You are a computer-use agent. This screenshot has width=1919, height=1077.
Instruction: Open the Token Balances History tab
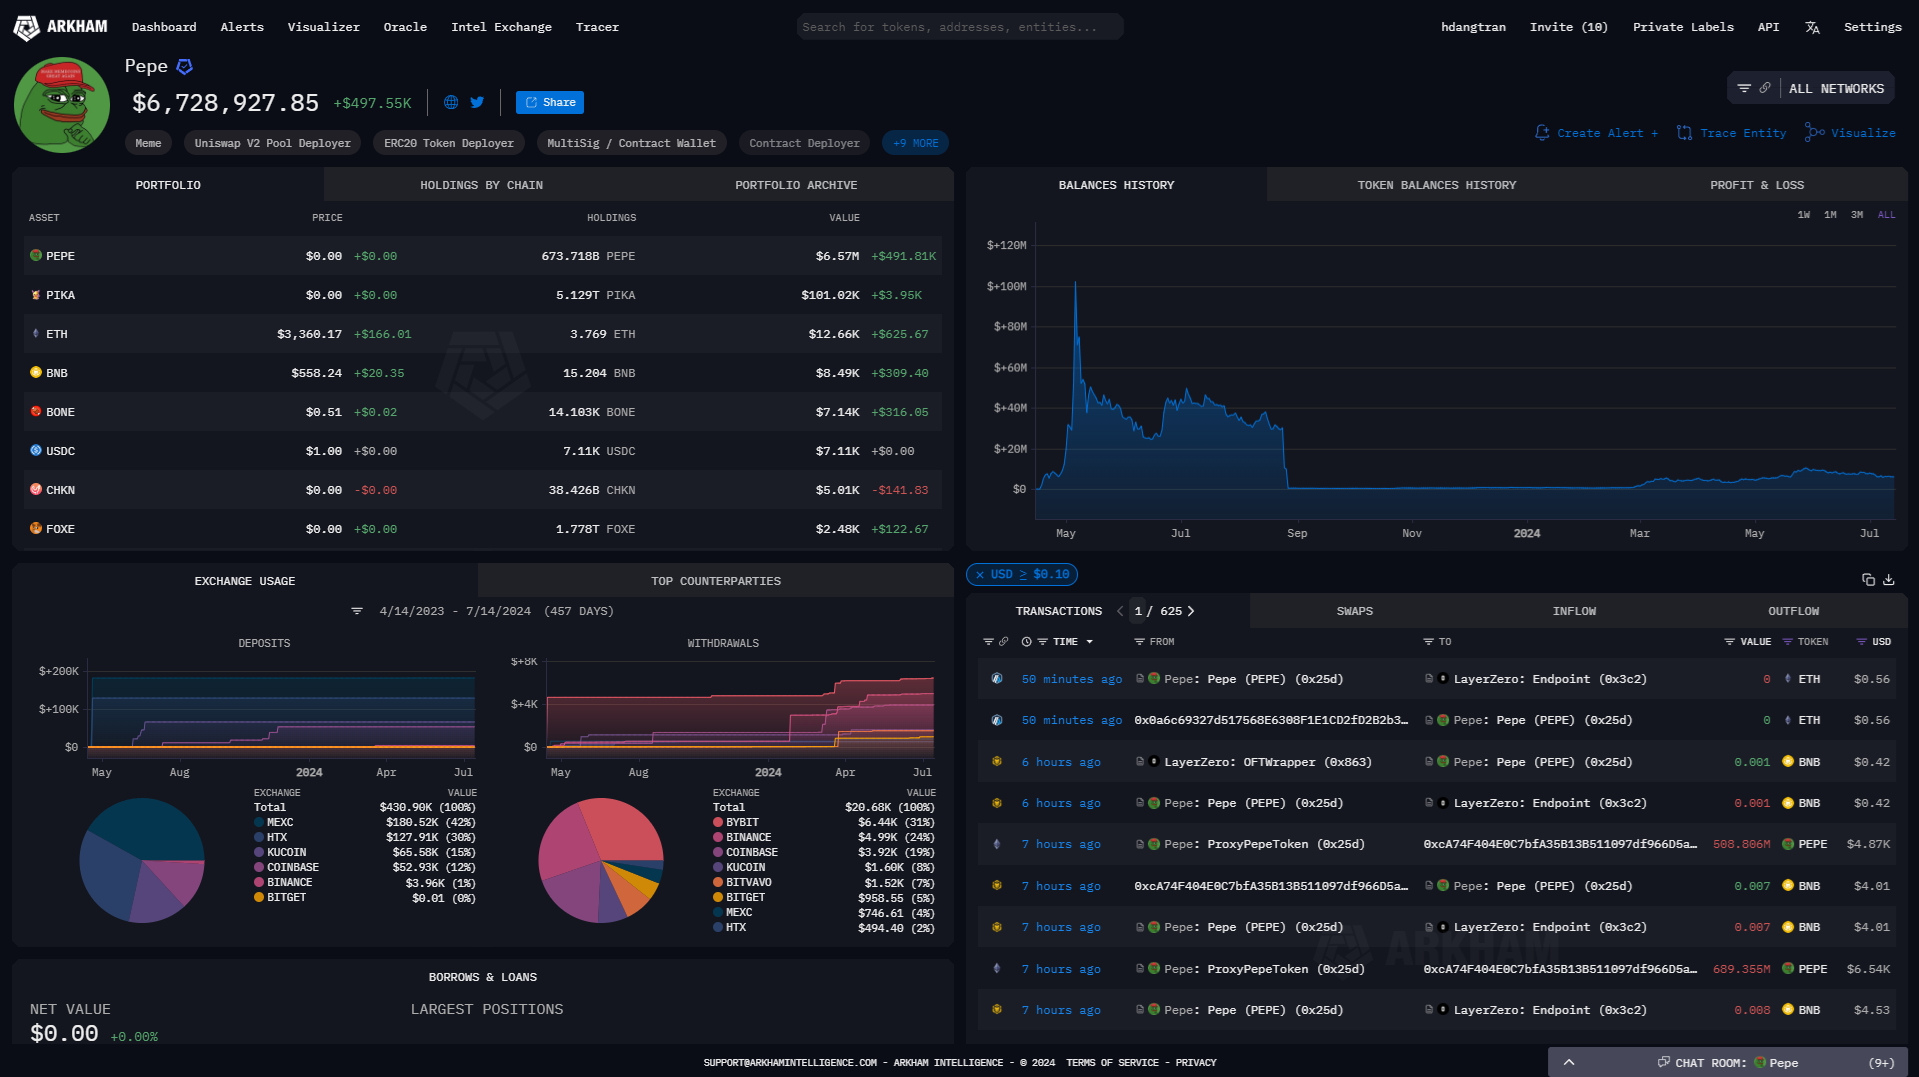pos(1436,185)
